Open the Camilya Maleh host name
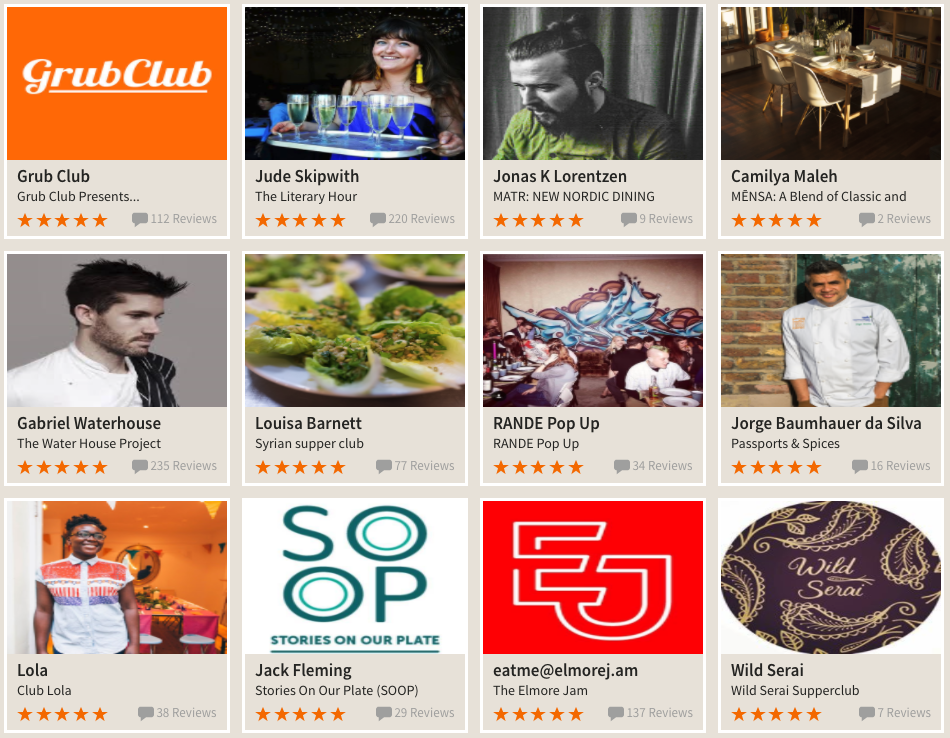The height and width of the screenshot is (738, 950). (x=784, y=176)
